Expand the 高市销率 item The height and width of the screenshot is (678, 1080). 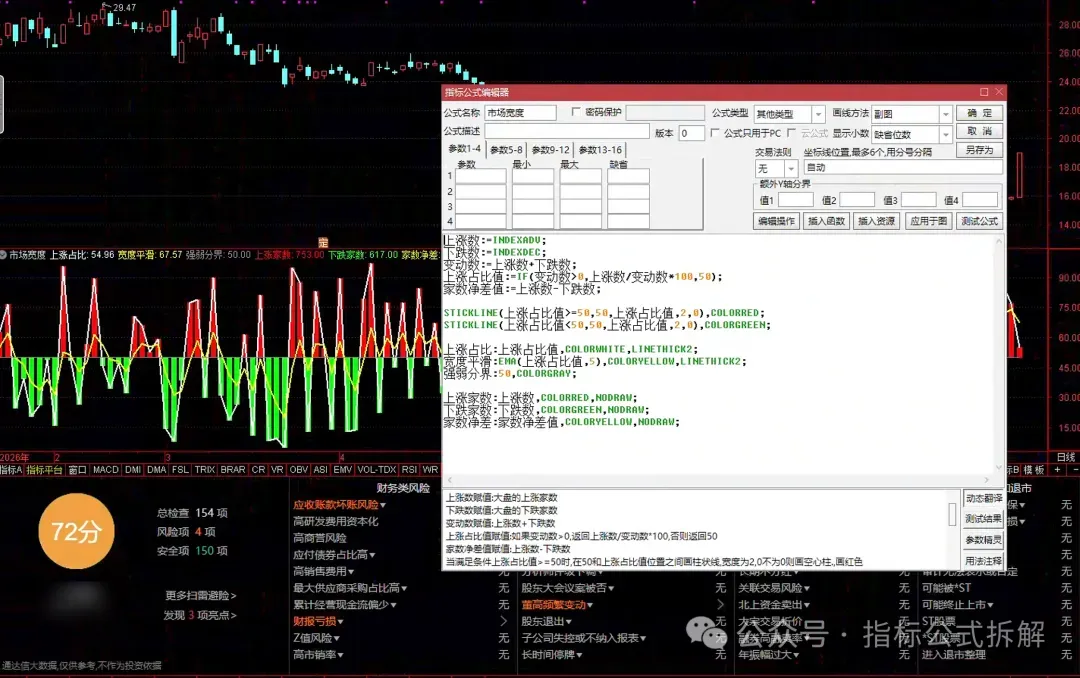[x=318, y=655]
